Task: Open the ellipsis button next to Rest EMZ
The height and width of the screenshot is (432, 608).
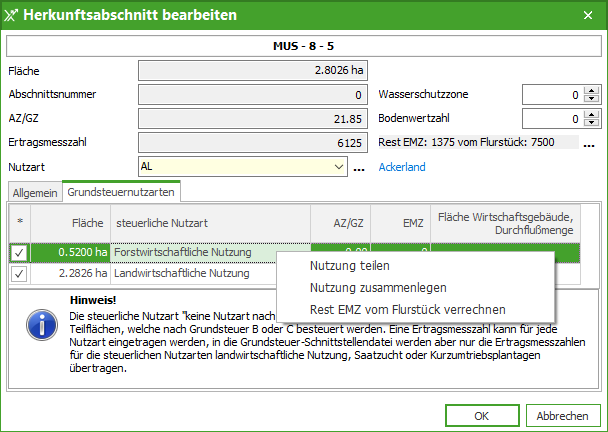Action: click(x=589, y=143)
